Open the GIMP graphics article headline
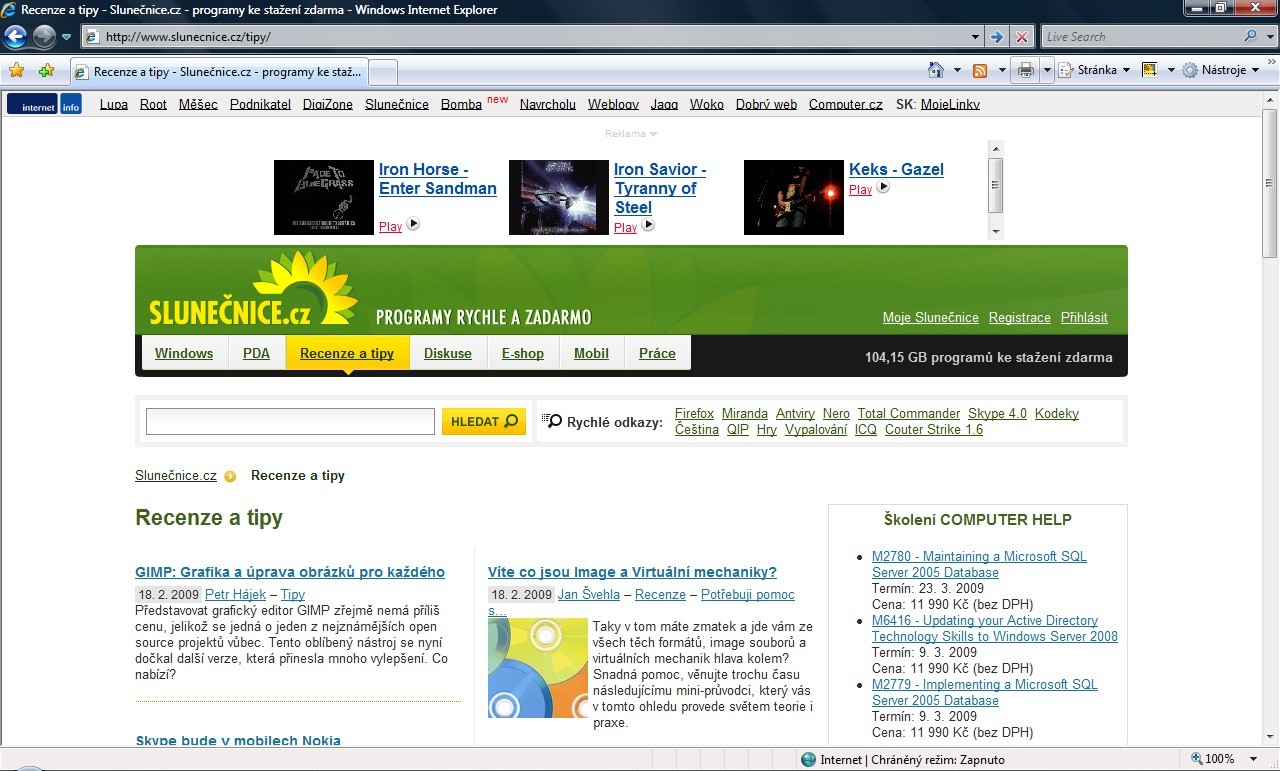 [x=290, y=572]
